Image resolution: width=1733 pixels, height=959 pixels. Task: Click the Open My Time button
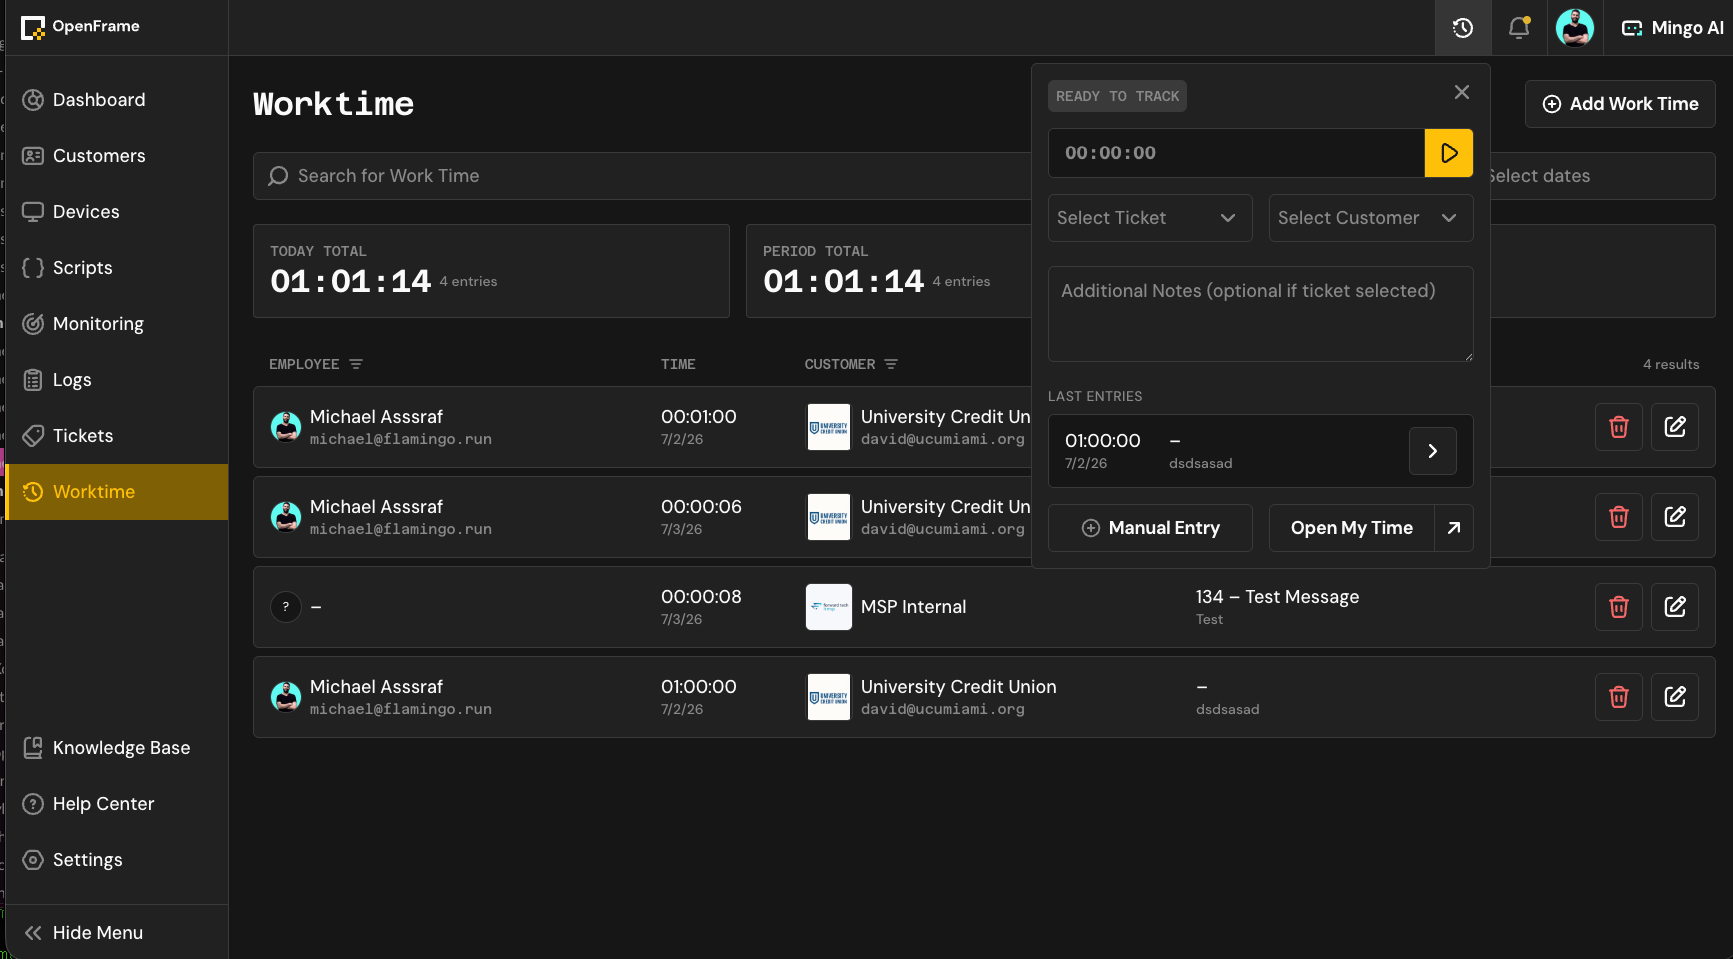(1351, 528)
